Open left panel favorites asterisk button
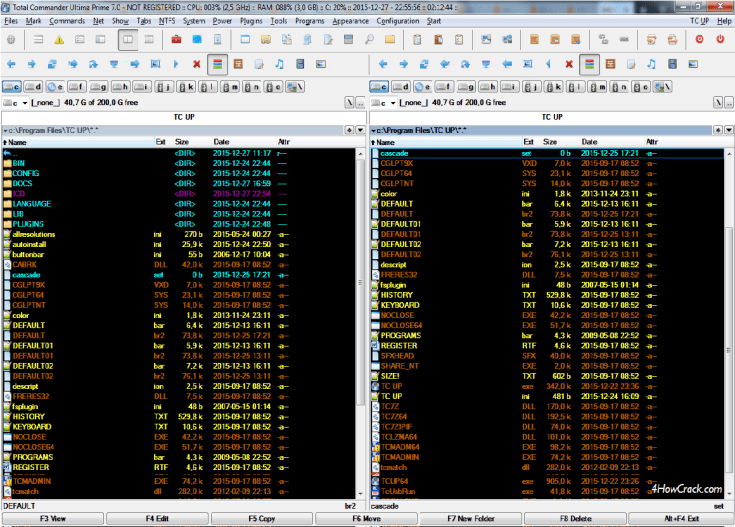The height and width of the screenshot is (527, 735). click(x=349, y=130)
